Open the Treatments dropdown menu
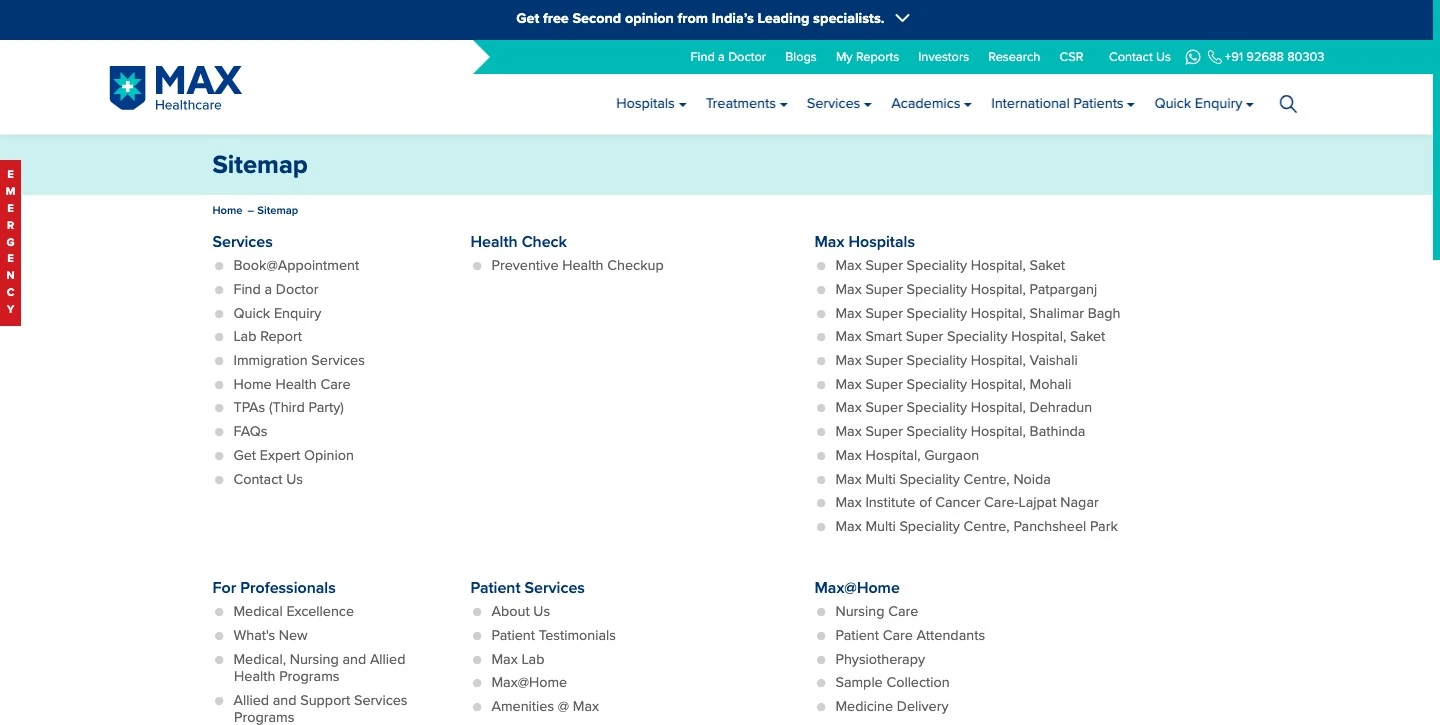The image size is (1440, 725). pyautogui.click(x=746, y=104)
